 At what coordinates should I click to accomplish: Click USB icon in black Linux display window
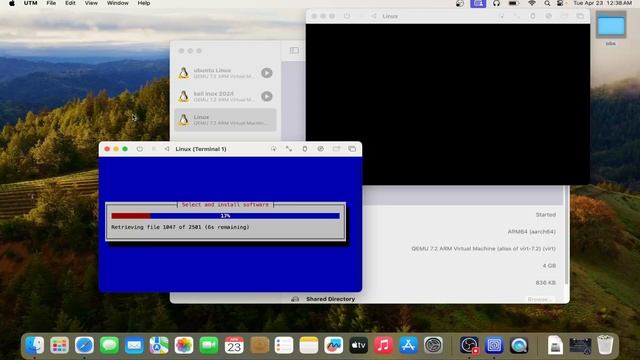[x=533, y=16]
